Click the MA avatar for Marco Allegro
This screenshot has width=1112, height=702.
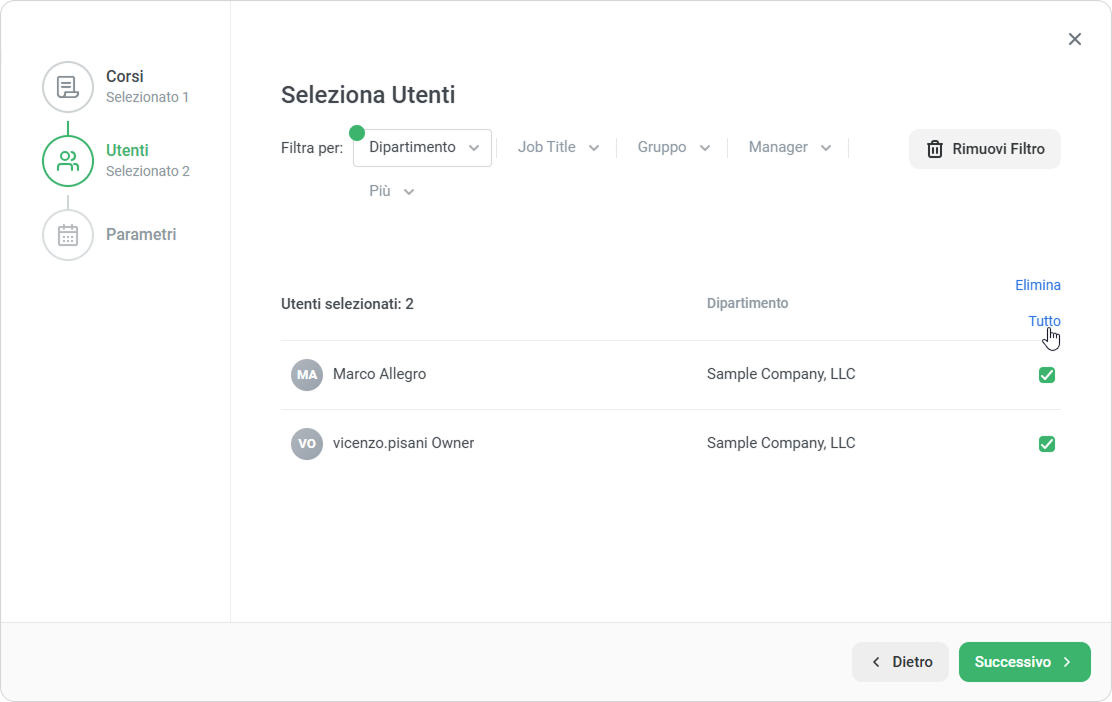307,375
